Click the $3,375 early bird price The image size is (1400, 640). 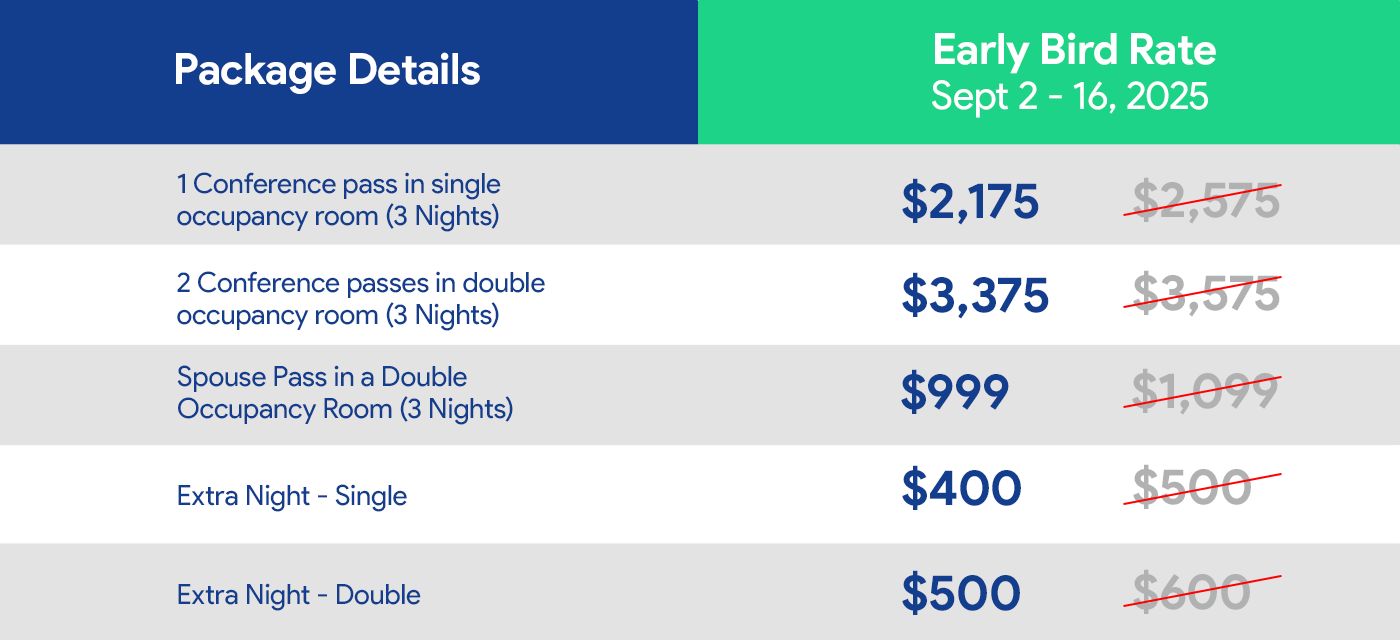coord(975,295)
